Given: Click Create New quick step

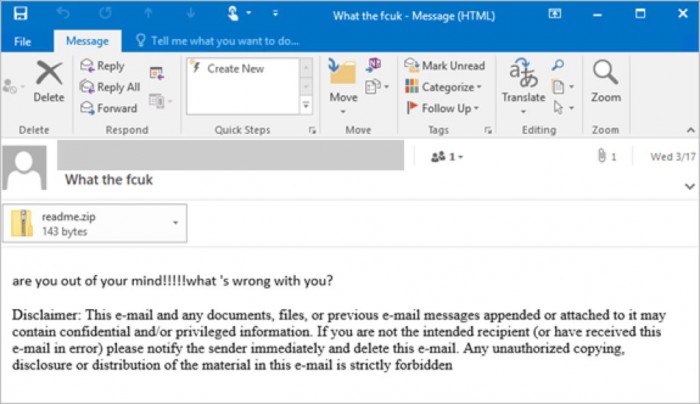Looking at the screenshot, I should tap(235, 68).
